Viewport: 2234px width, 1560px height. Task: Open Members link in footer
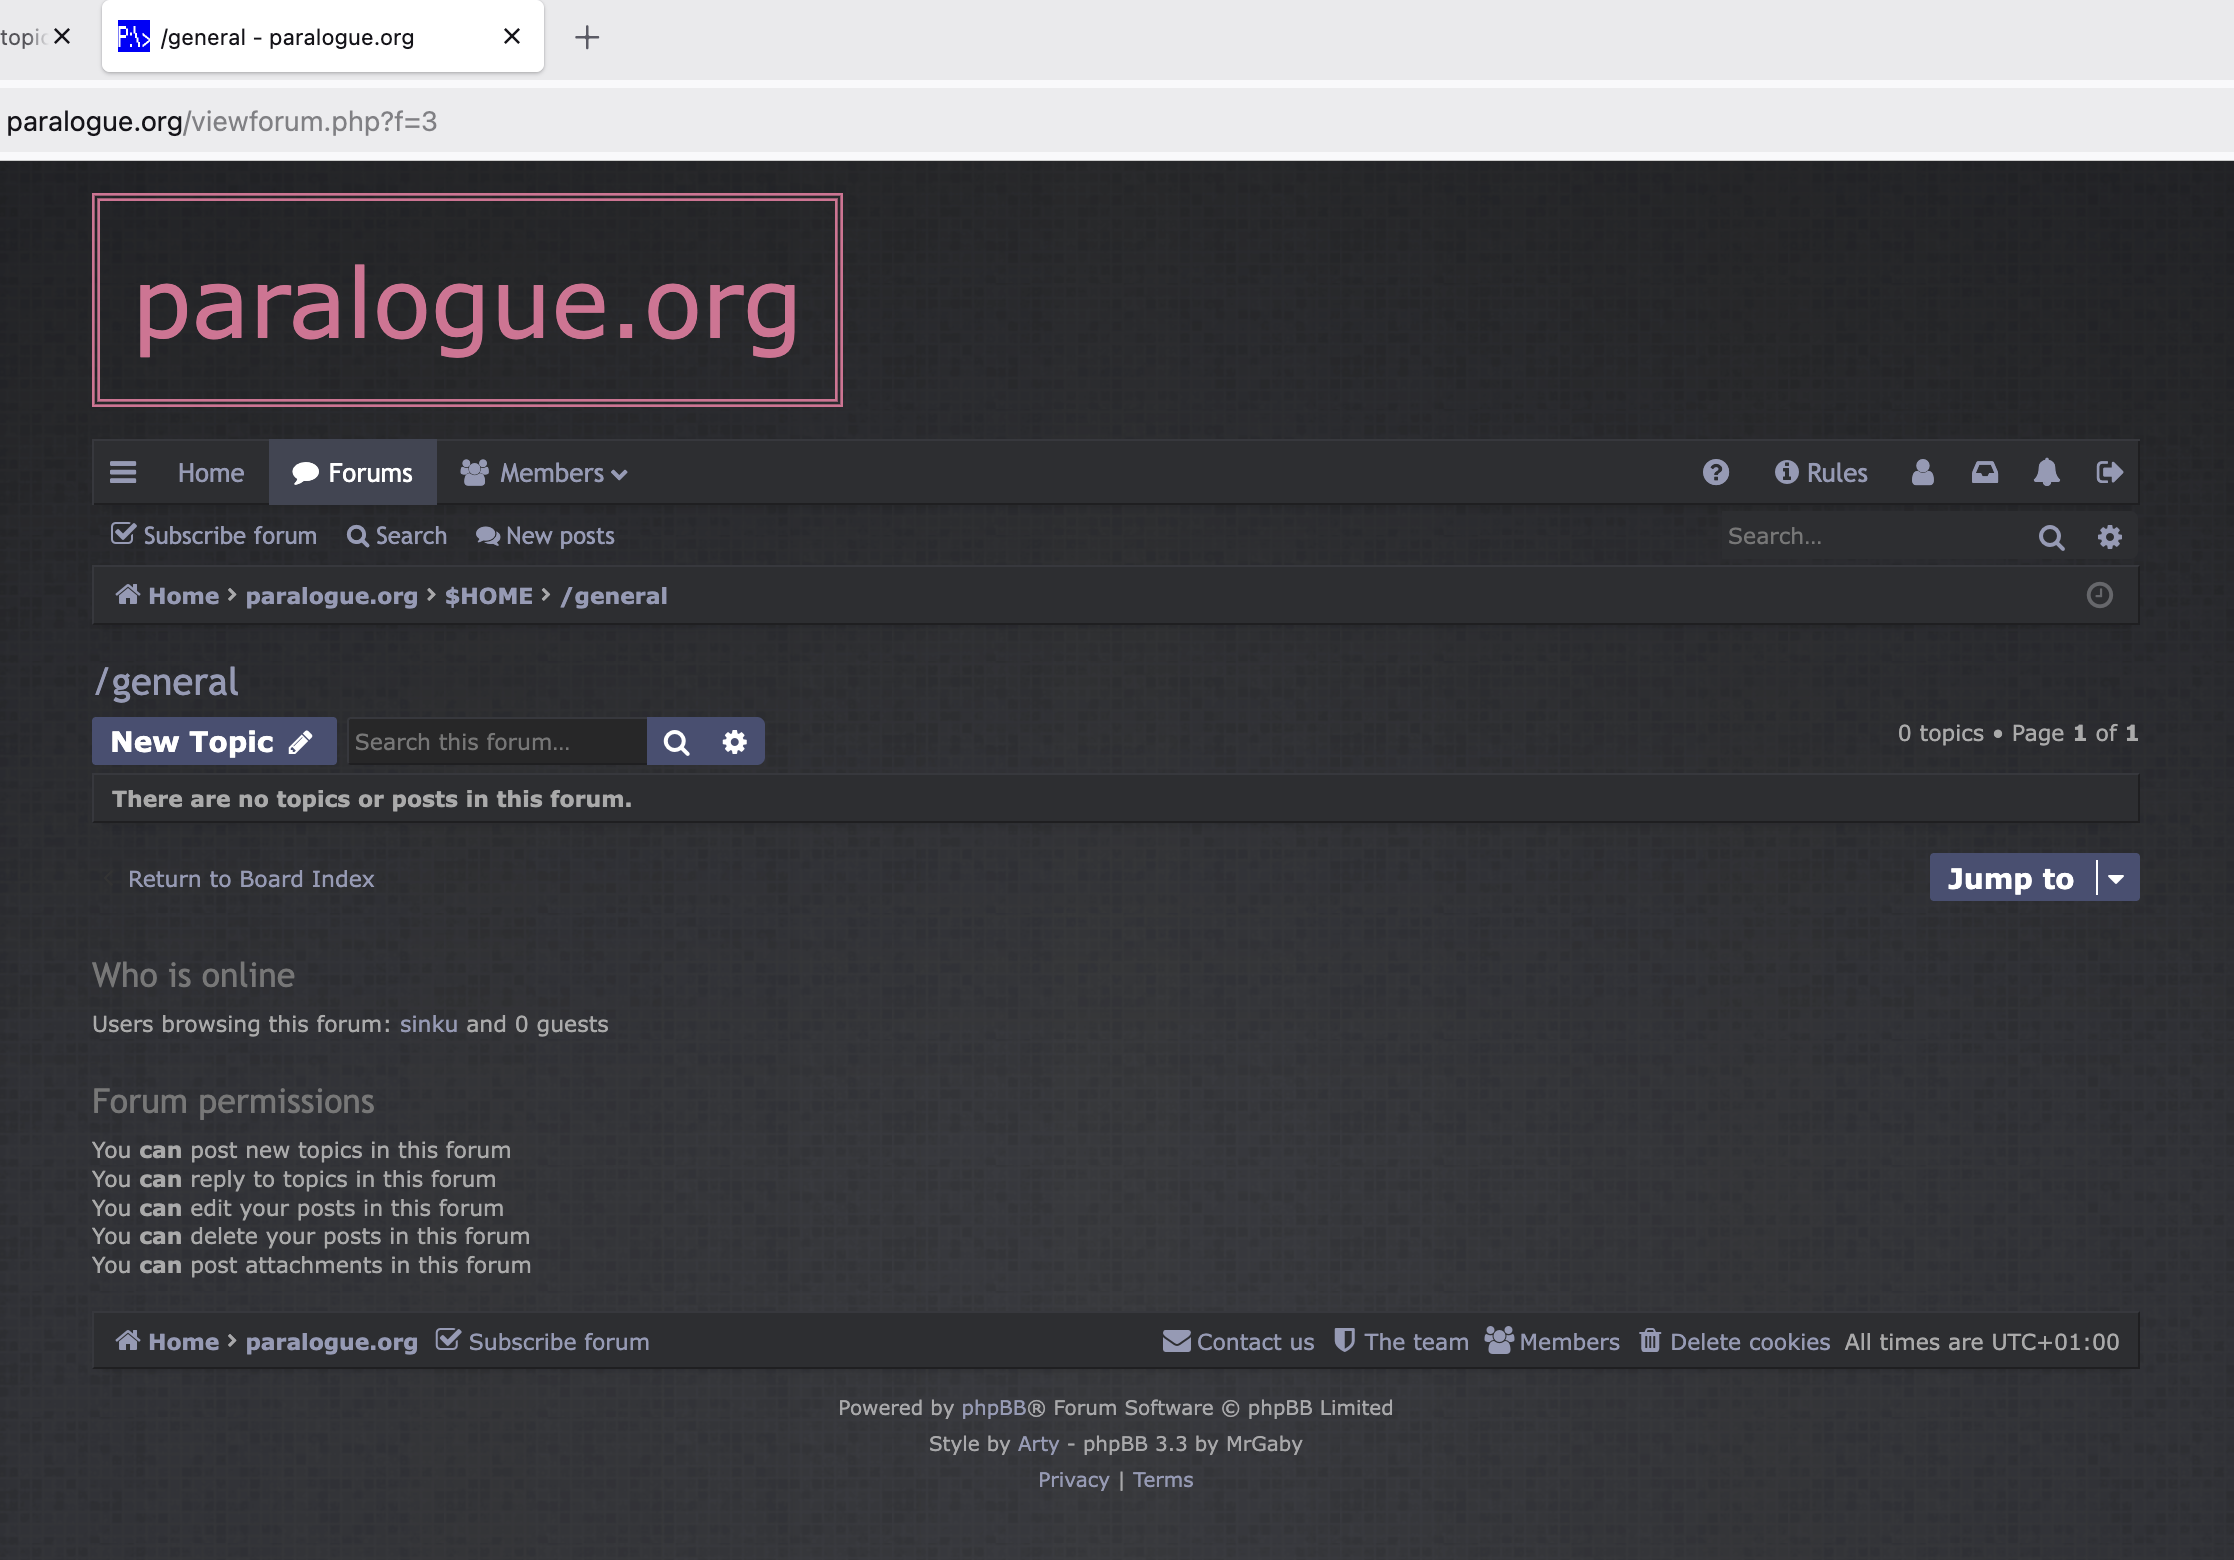click(x=1552, y=1342)
